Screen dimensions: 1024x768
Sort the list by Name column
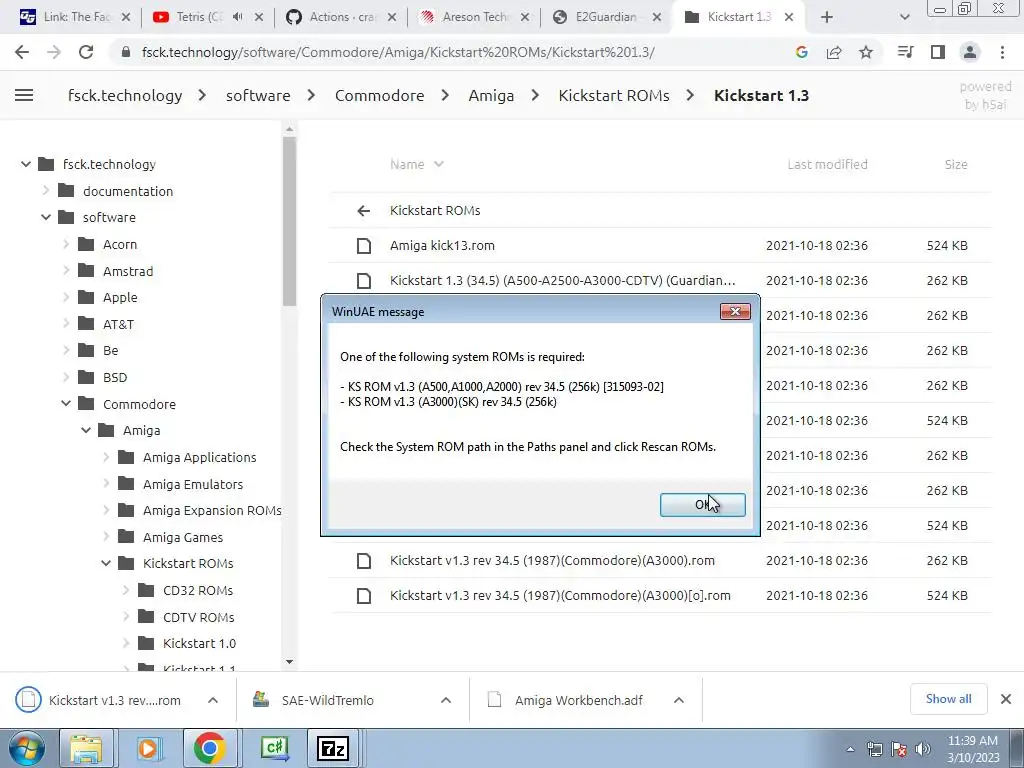click(417, 165)
